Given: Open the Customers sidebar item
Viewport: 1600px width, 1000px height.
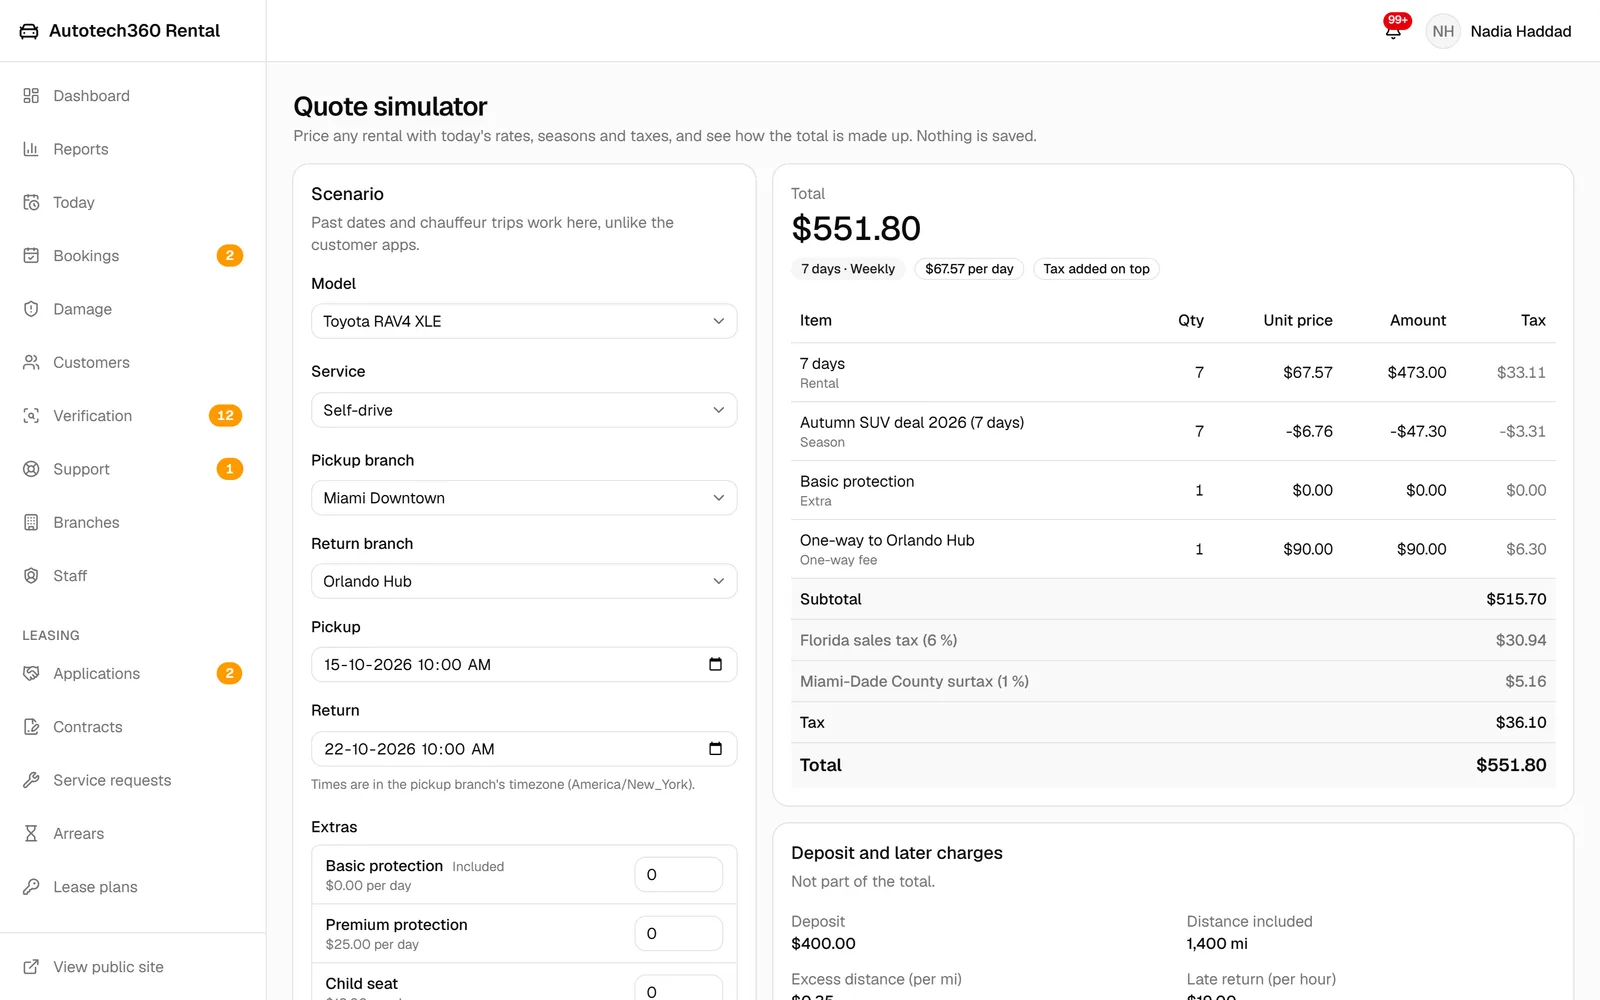Looking at the screenshot, I should 133,362.
